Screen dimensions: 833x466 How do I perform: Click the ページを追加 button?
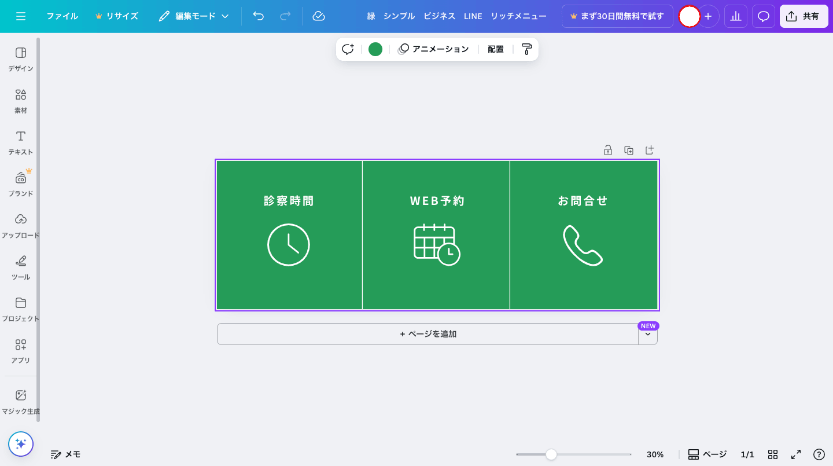click(x=428, y=334)
